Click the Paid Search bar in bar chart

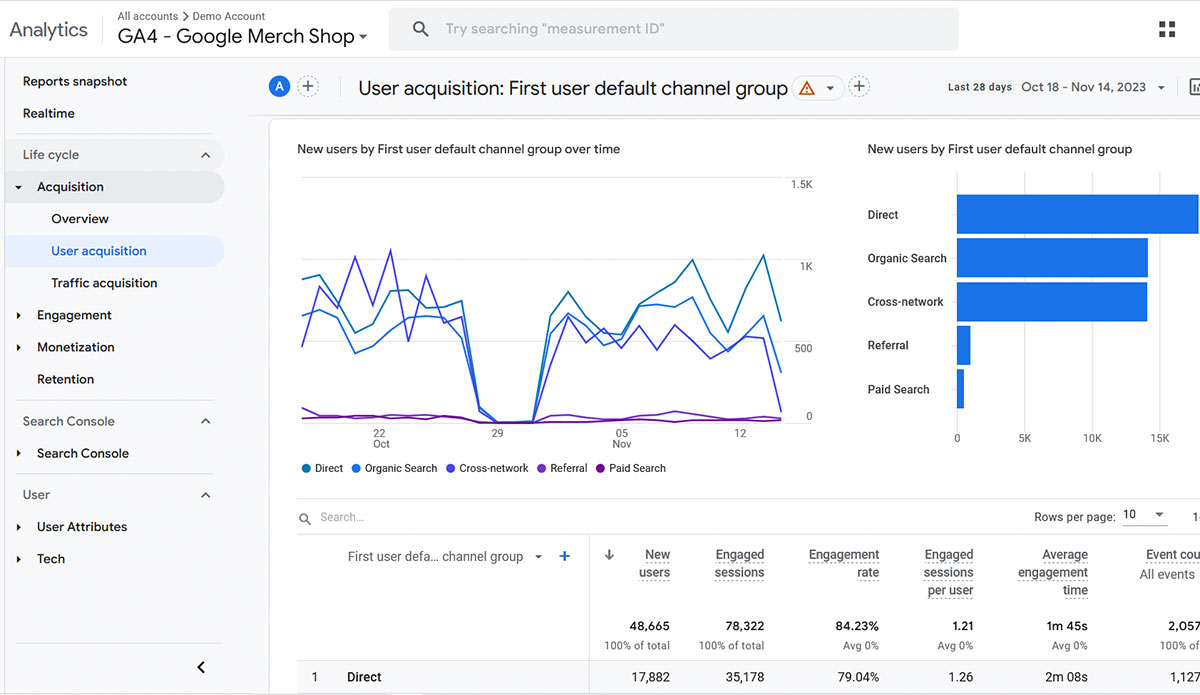click(960, 389)
